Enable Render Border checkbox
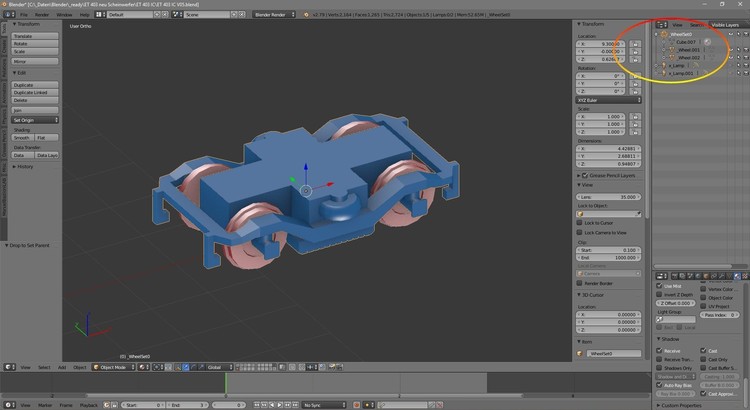This screenshot has height=410, width=750. pyautogui.click(x=579, y=283)
